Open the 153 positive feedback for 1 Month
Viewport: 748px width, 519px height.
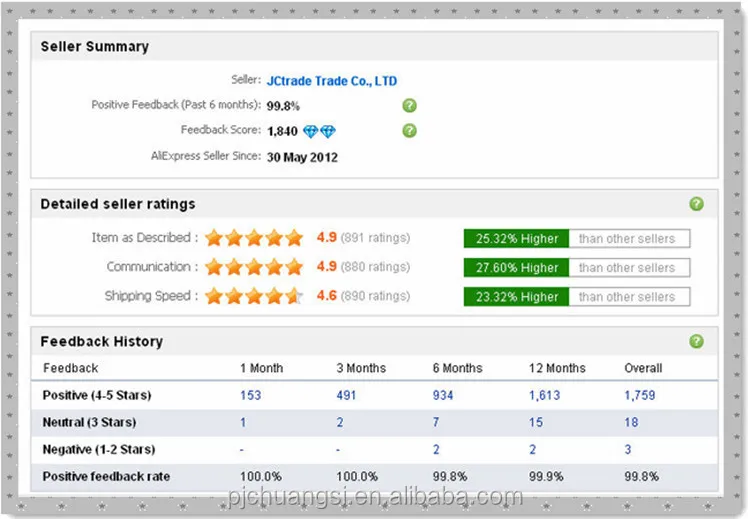pos(250,395)
